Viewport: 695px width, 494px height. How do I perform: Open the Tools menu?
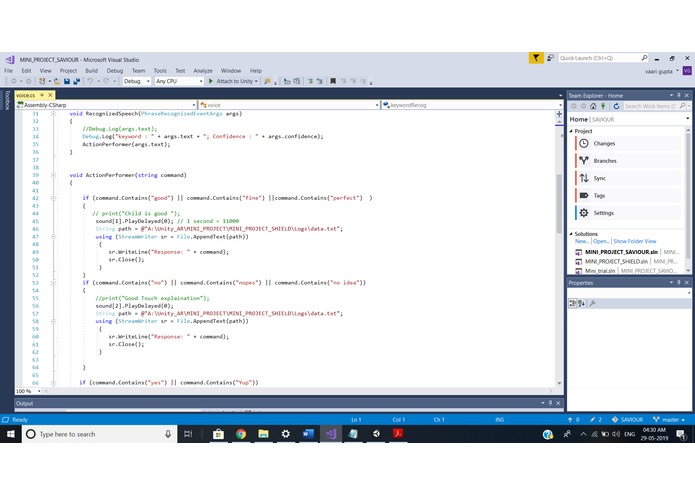pos(160,70)
